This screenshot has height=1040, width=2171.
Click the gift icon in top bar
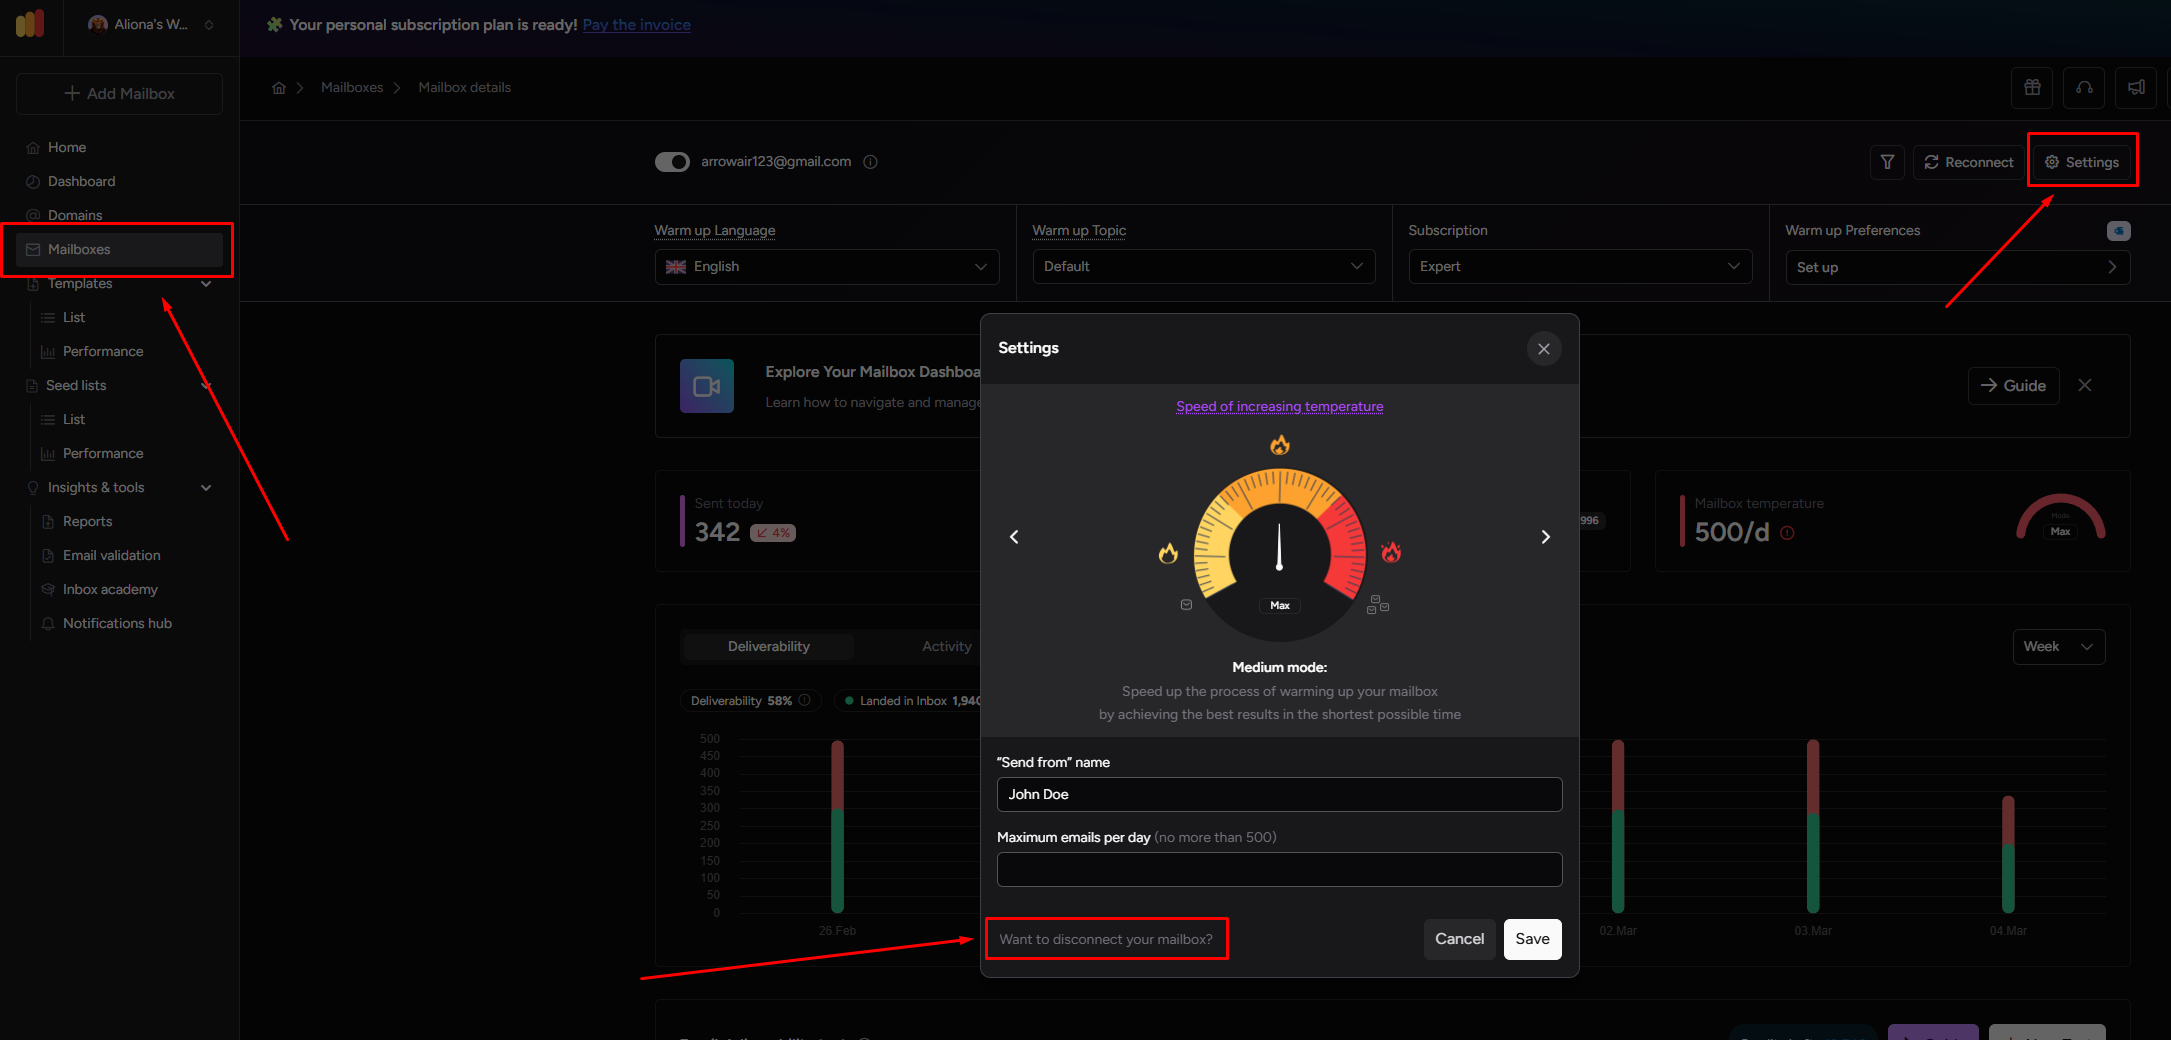pos(2032,88)
